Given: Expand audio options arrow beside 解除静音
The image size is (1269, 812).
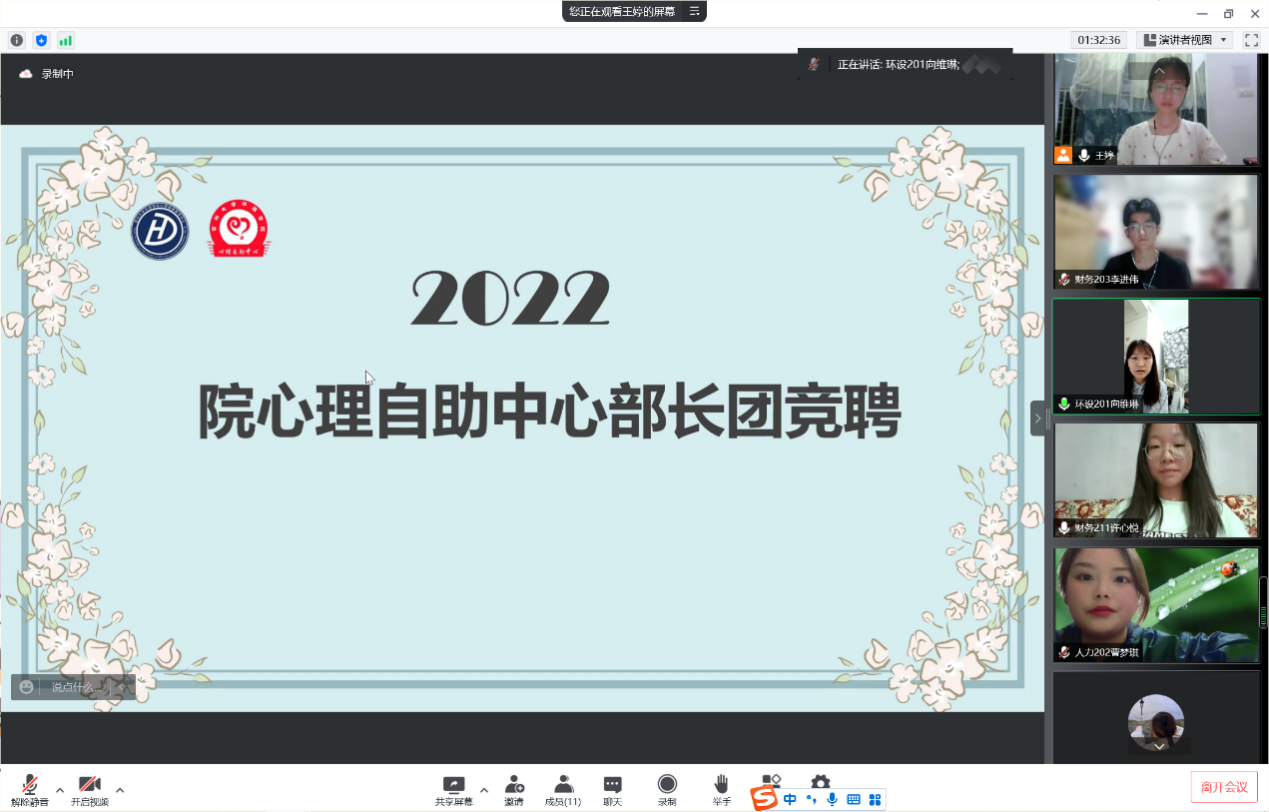Looking at the screenshot, I should tap(60, 789).
